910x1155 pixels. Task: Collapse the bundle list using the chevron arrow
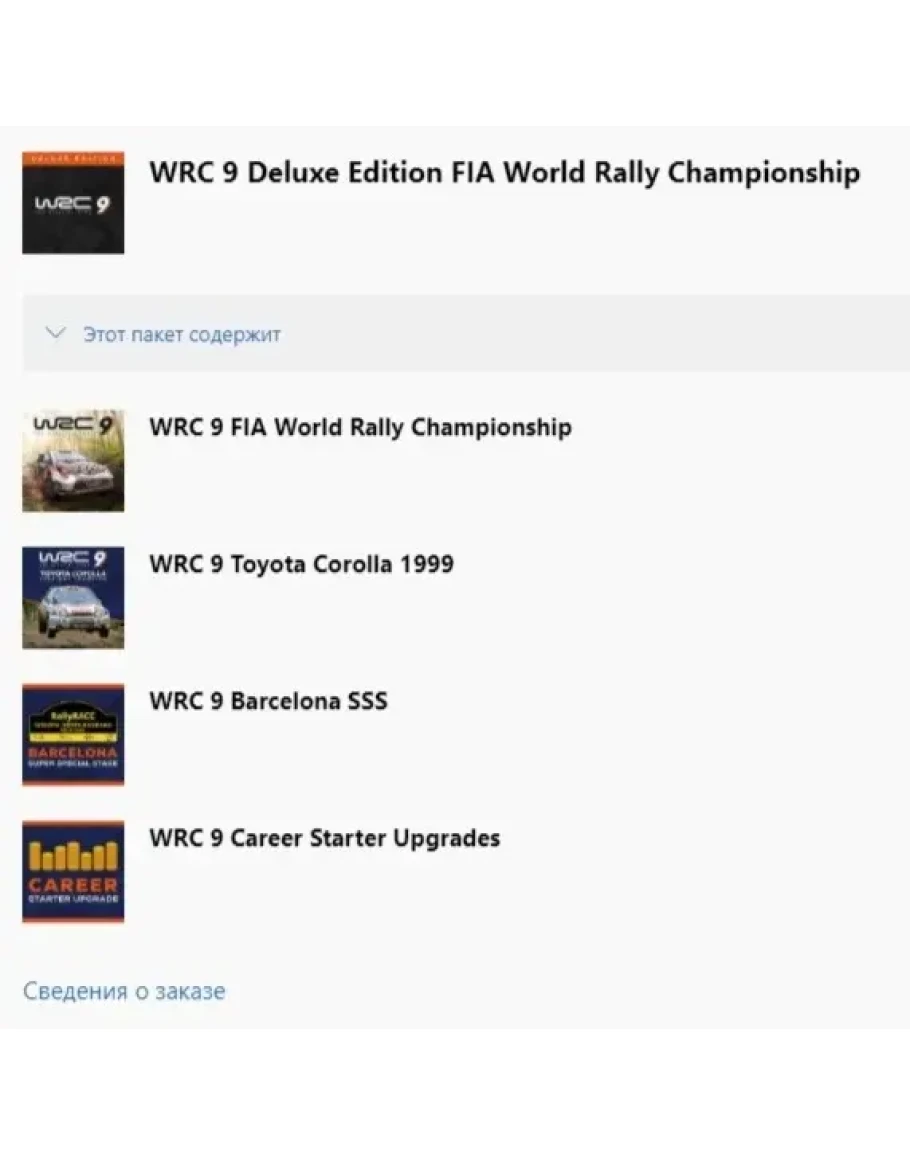56,333
